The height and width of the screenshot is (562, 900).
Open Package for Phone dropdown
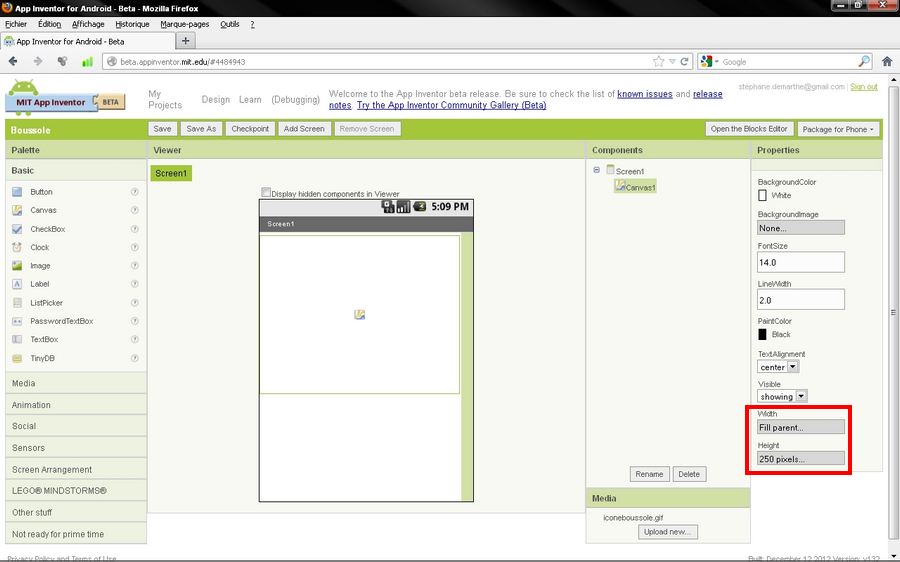click(839, 129)
